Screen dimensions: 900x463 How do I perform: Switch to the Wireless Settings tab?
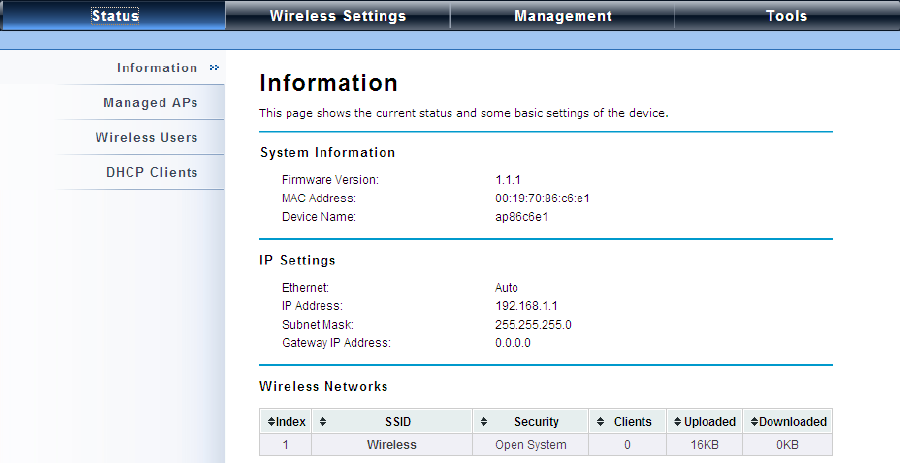point(338,16)
